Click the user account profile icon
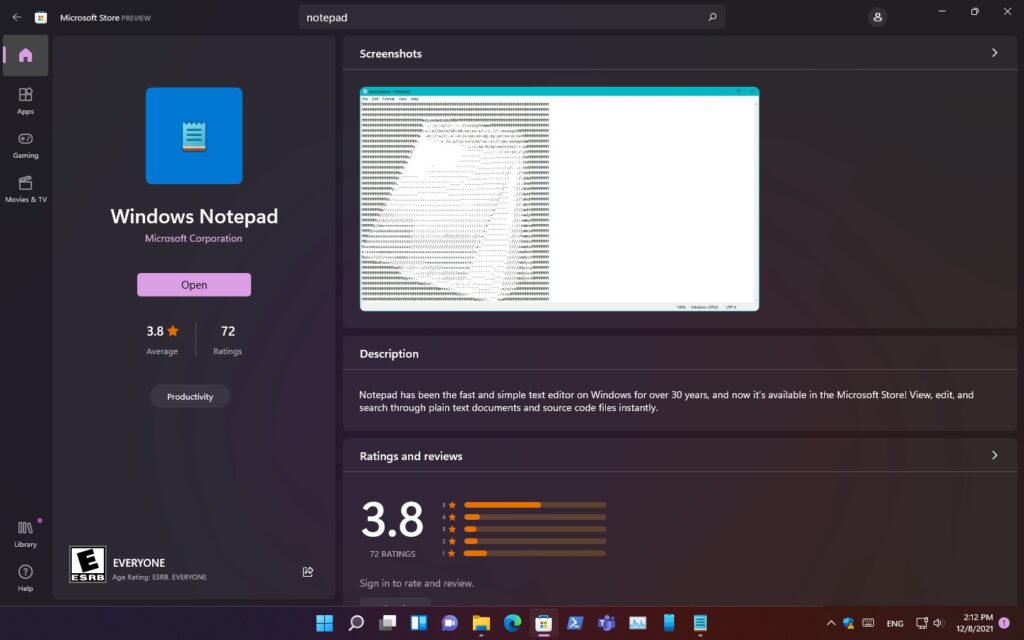The image size is (1024, 640). (x=877, y=17)
